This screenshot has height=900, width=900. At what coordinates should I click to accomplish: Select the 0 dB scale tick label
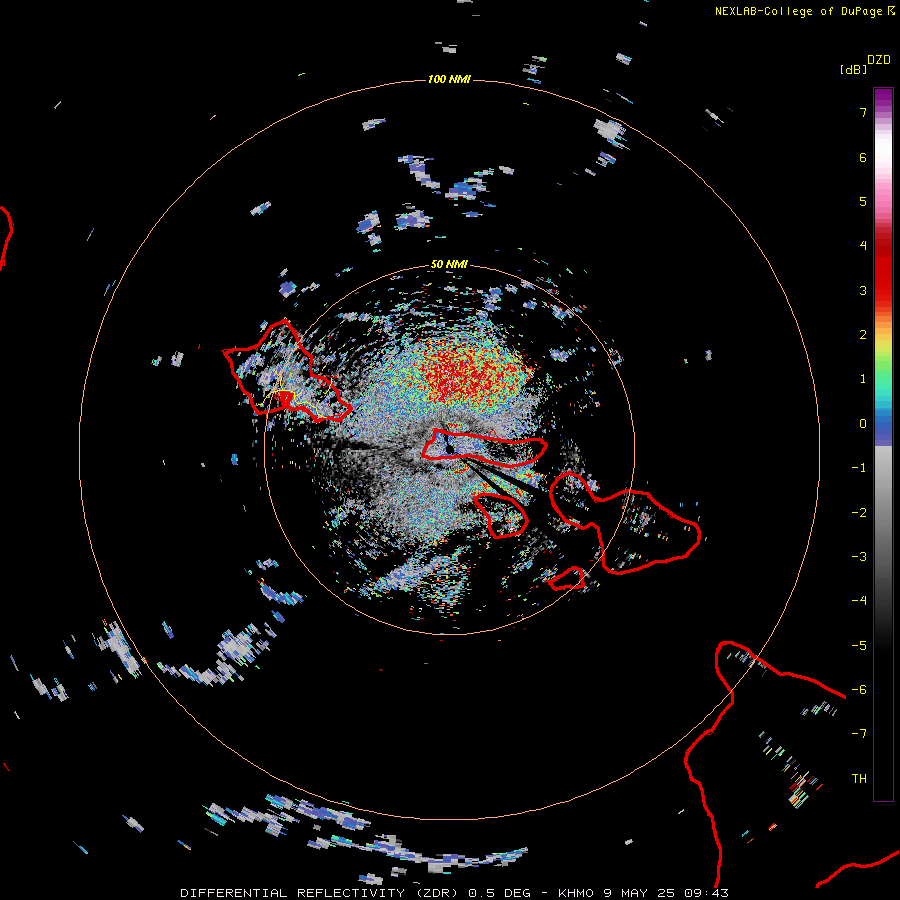point(863,424)
